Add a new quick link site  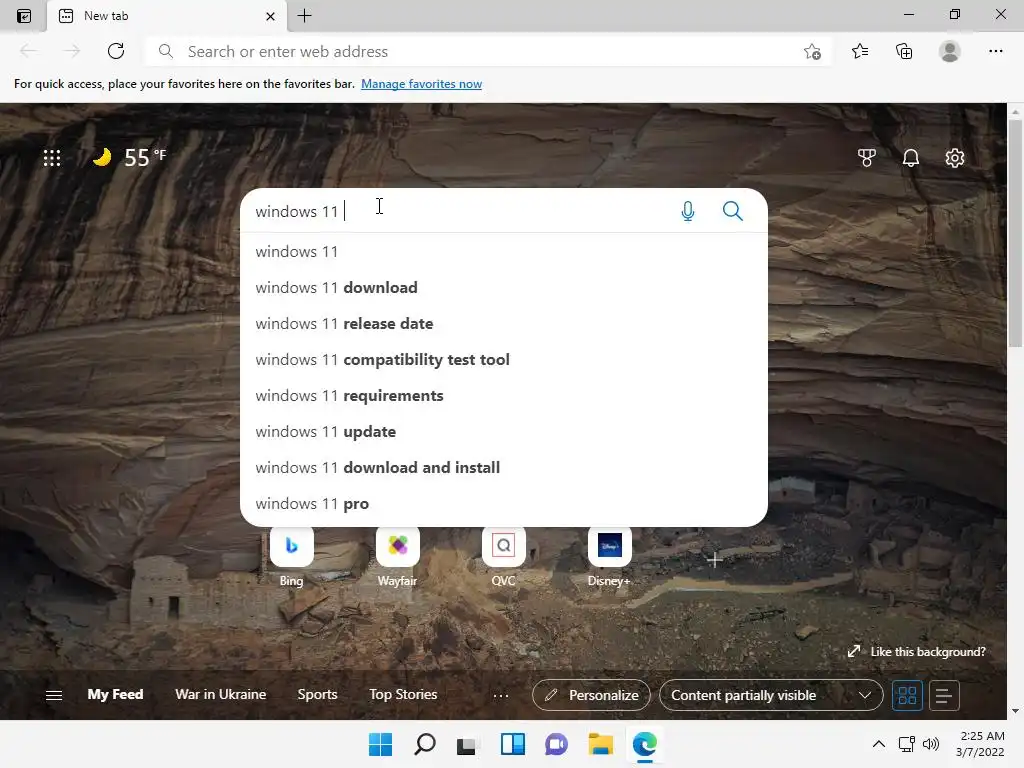point(714,560)
